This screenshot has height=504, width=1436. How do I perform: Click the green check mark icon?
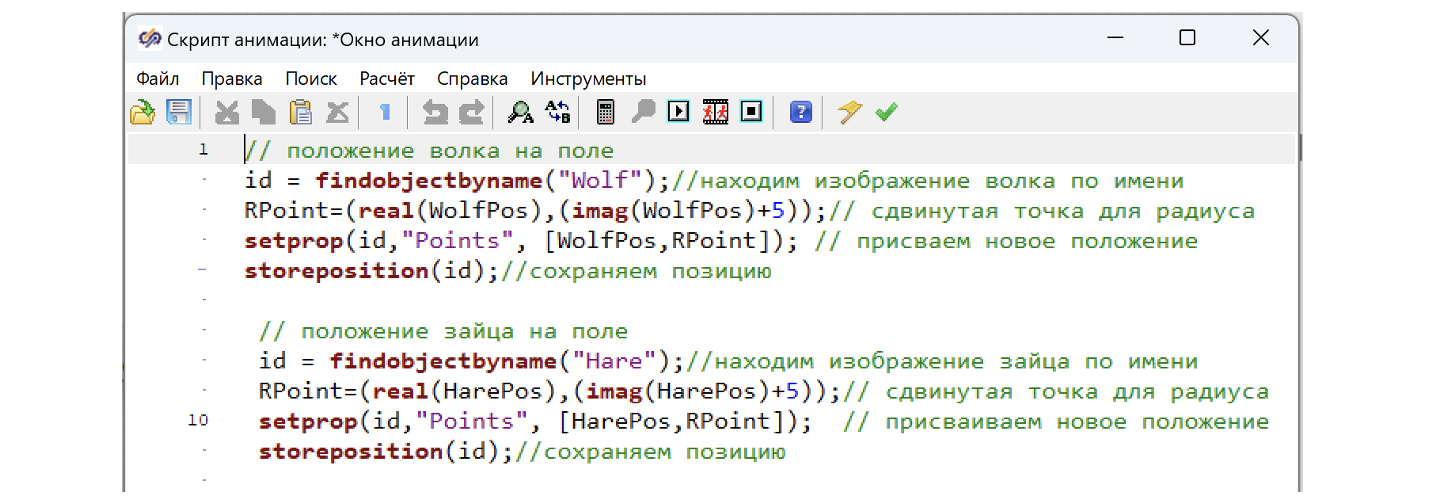[886, 113]
